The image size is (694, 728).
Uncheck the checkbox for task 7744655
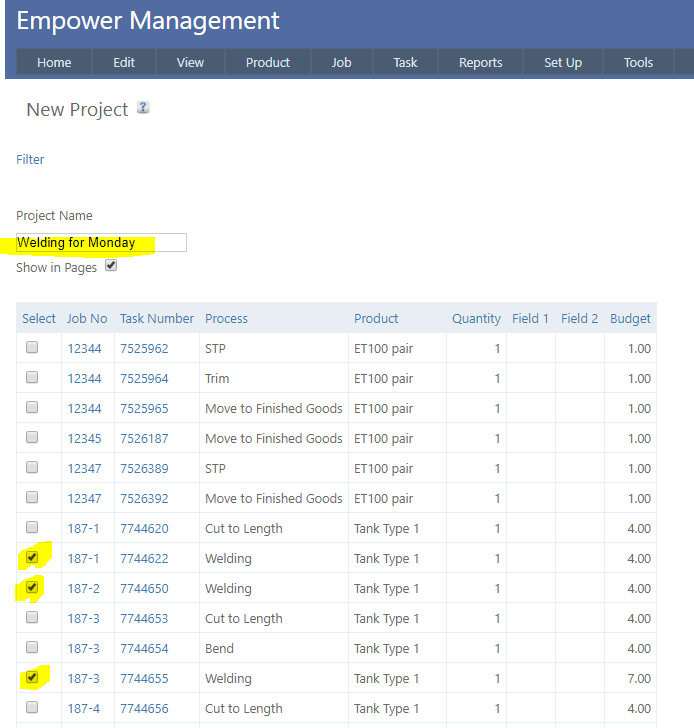(x=32, y=677)
